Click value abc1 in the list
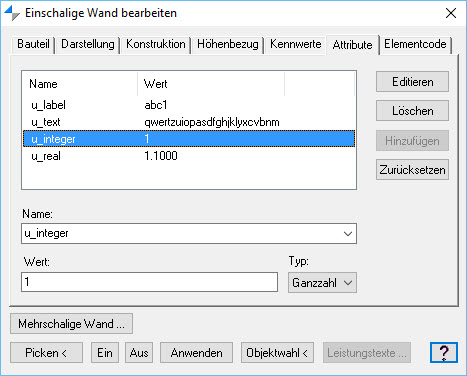Screen dimensions: 467x376 pyautogui.click(x=156, y=105)
